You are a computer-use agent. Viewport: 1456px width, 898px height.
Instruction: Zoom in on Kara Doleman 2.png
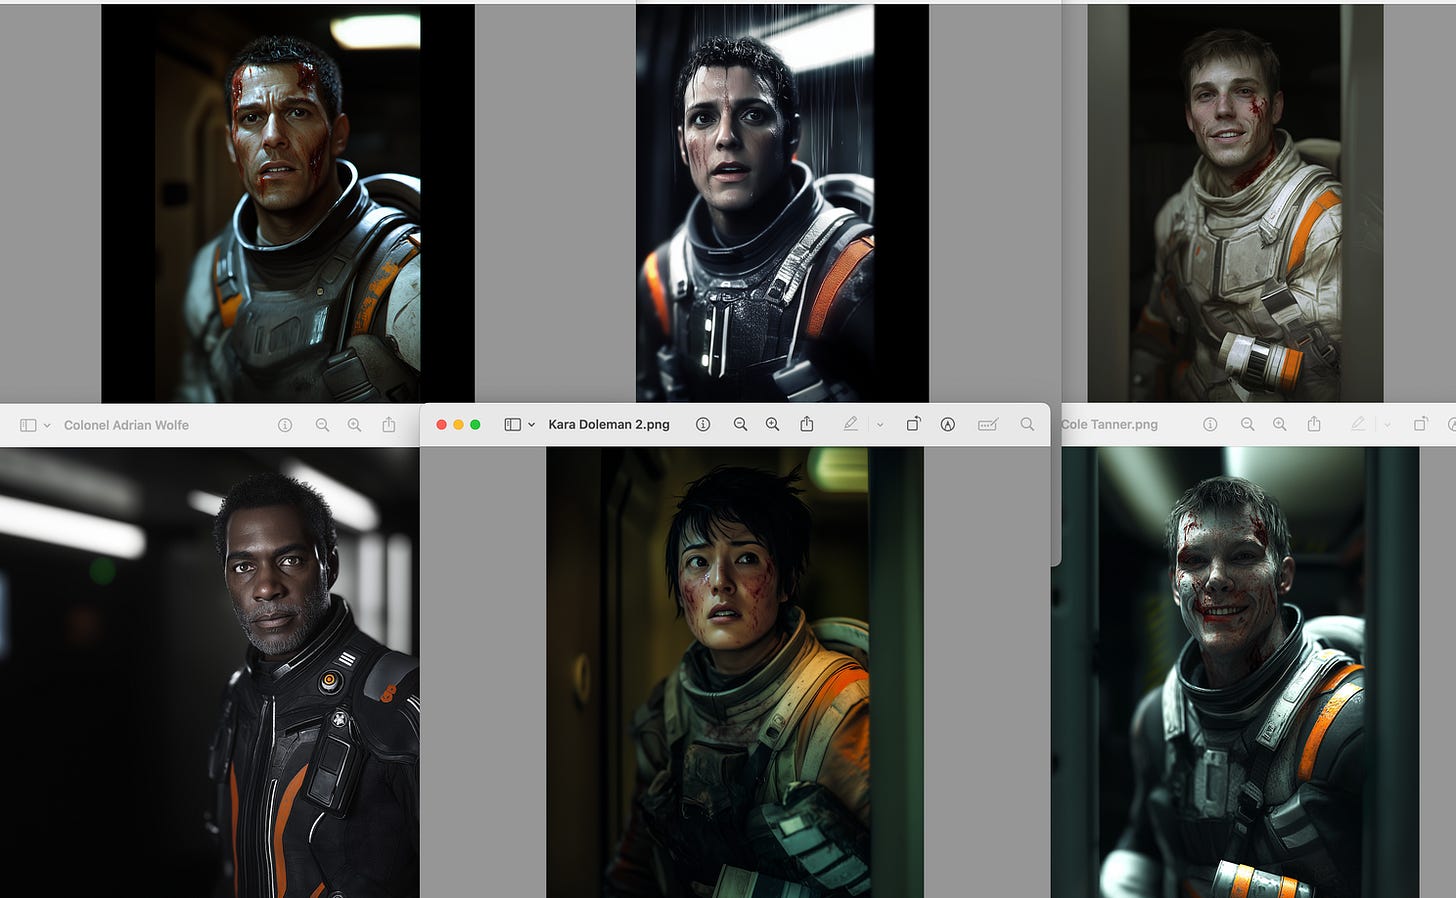coord(772,425)
